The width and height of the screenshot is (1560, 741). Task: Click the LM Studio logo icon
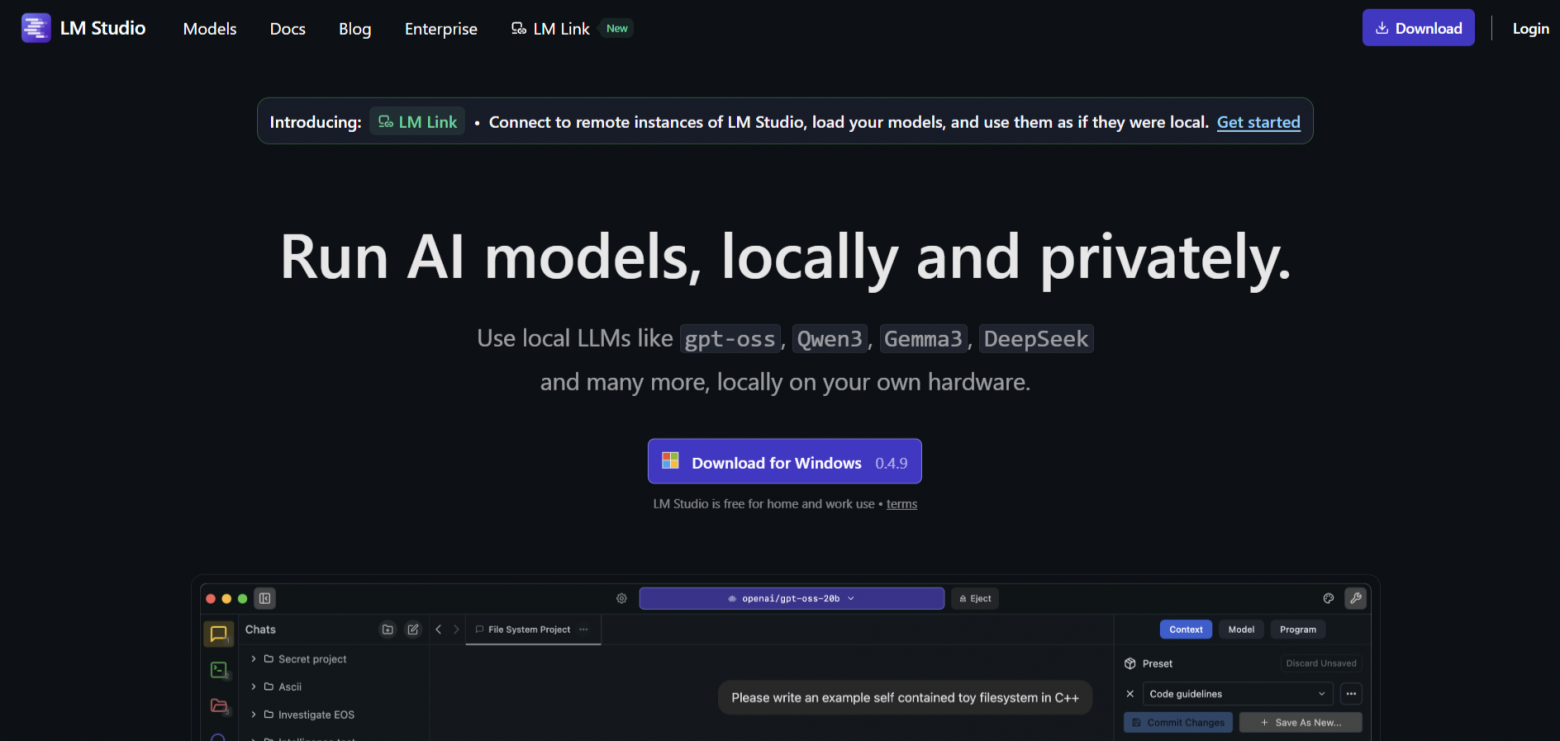pyautogui.click(x=36, y=28)
